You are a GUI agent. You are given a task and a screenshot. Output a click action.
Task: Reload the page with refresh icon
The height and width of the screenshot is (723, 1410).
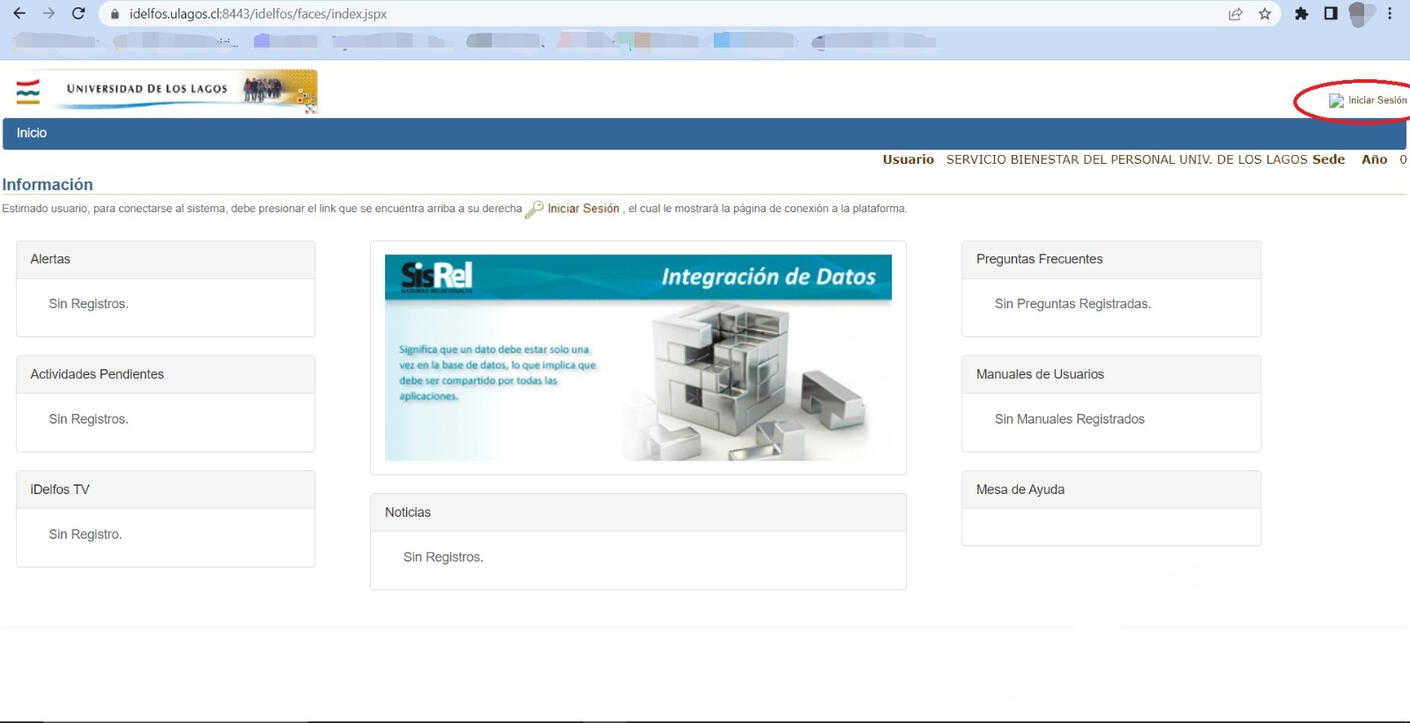(x=78, y=14)
